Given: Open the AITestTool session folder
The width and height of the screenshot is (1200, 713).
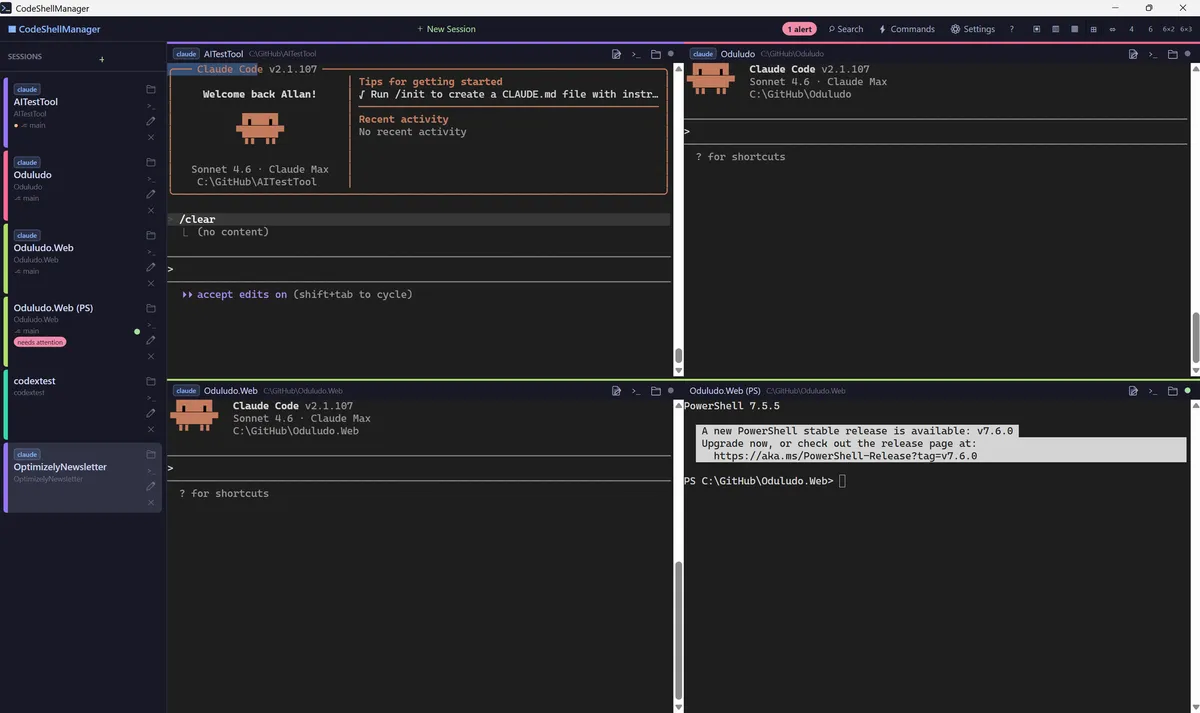Looking at the screenshot, I should point(151,90).
